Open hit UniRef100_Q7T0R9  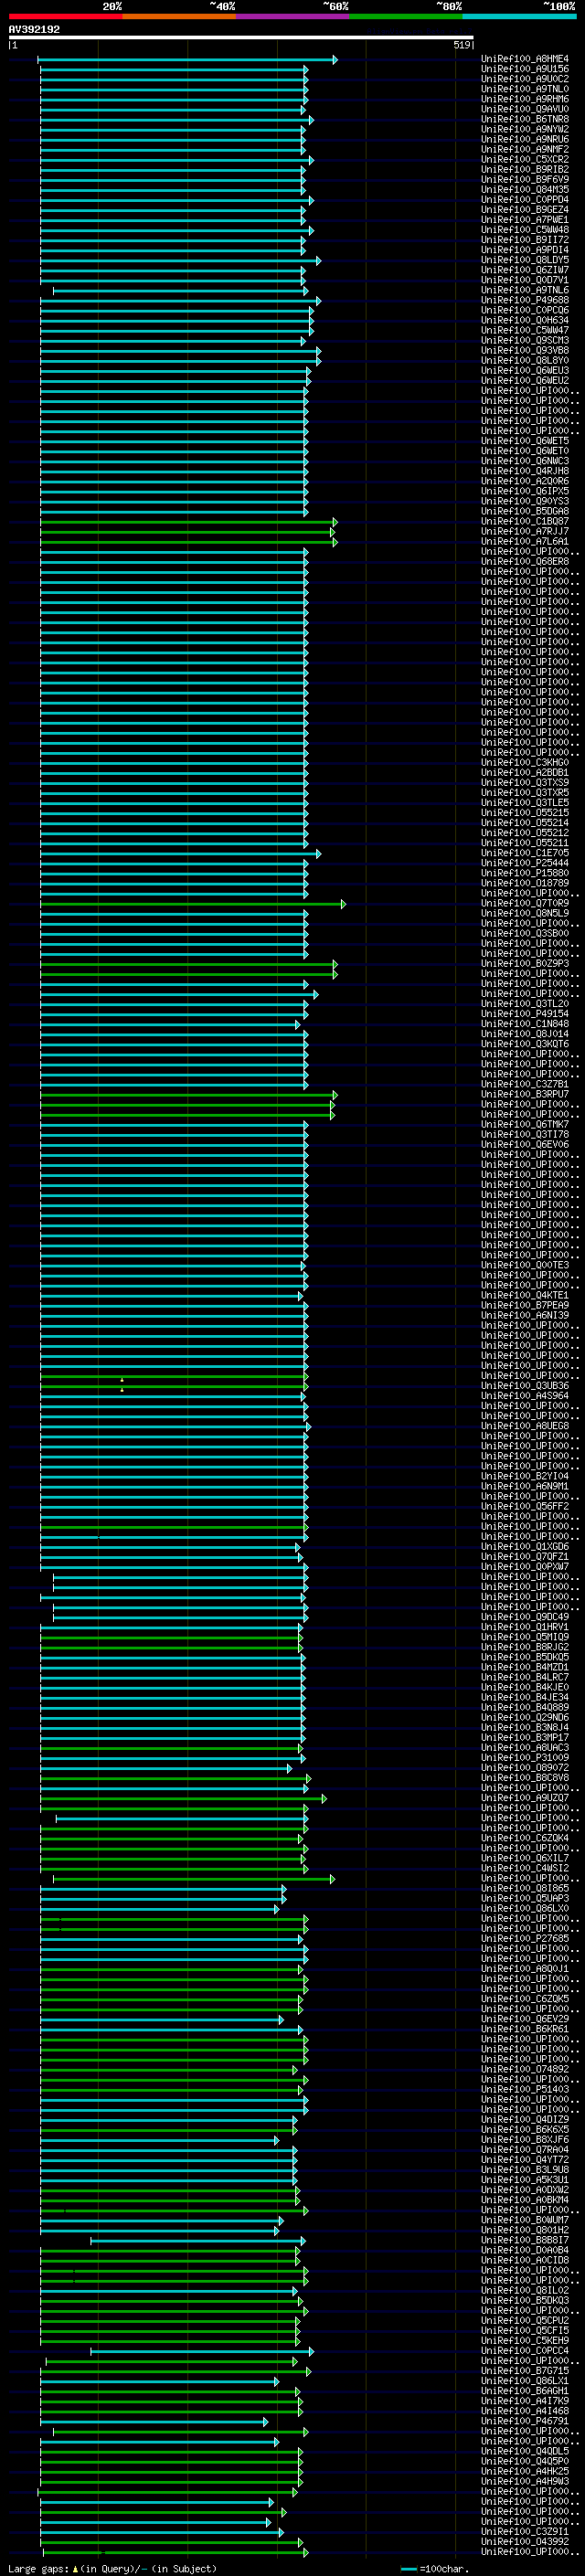(525, 903)
